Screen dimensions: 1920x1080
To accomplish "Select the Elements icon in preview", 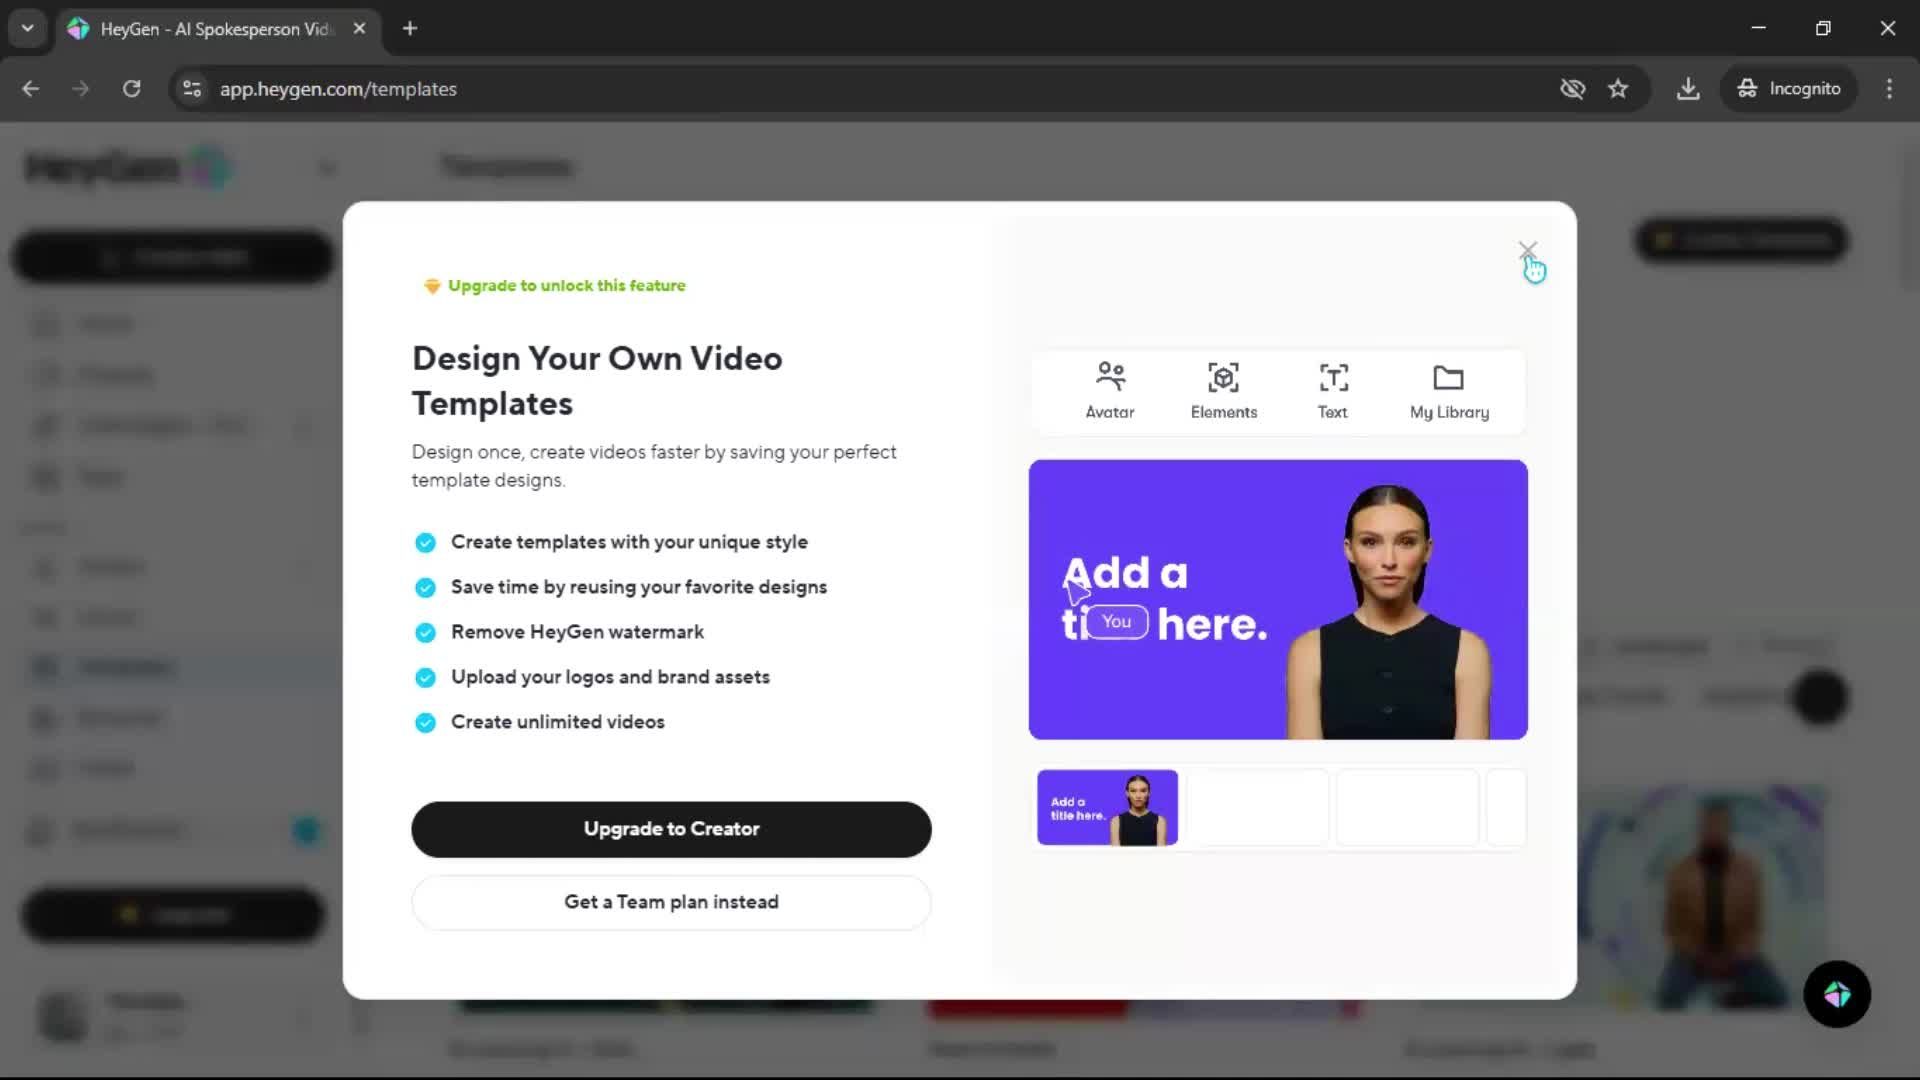I will (1223, 378).
